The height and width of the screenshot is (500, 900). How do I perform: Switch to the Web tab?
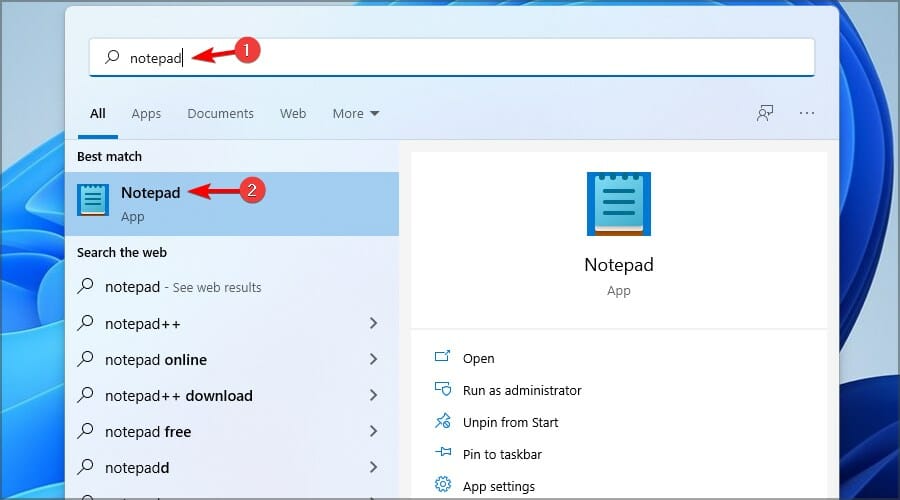click(293, 114)
